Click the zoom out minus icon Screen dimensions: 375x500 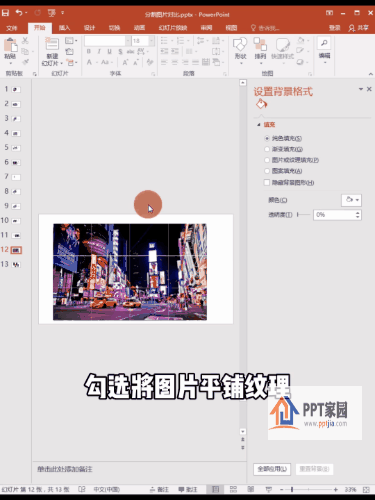pyautogui.click(x=282, y=489)
